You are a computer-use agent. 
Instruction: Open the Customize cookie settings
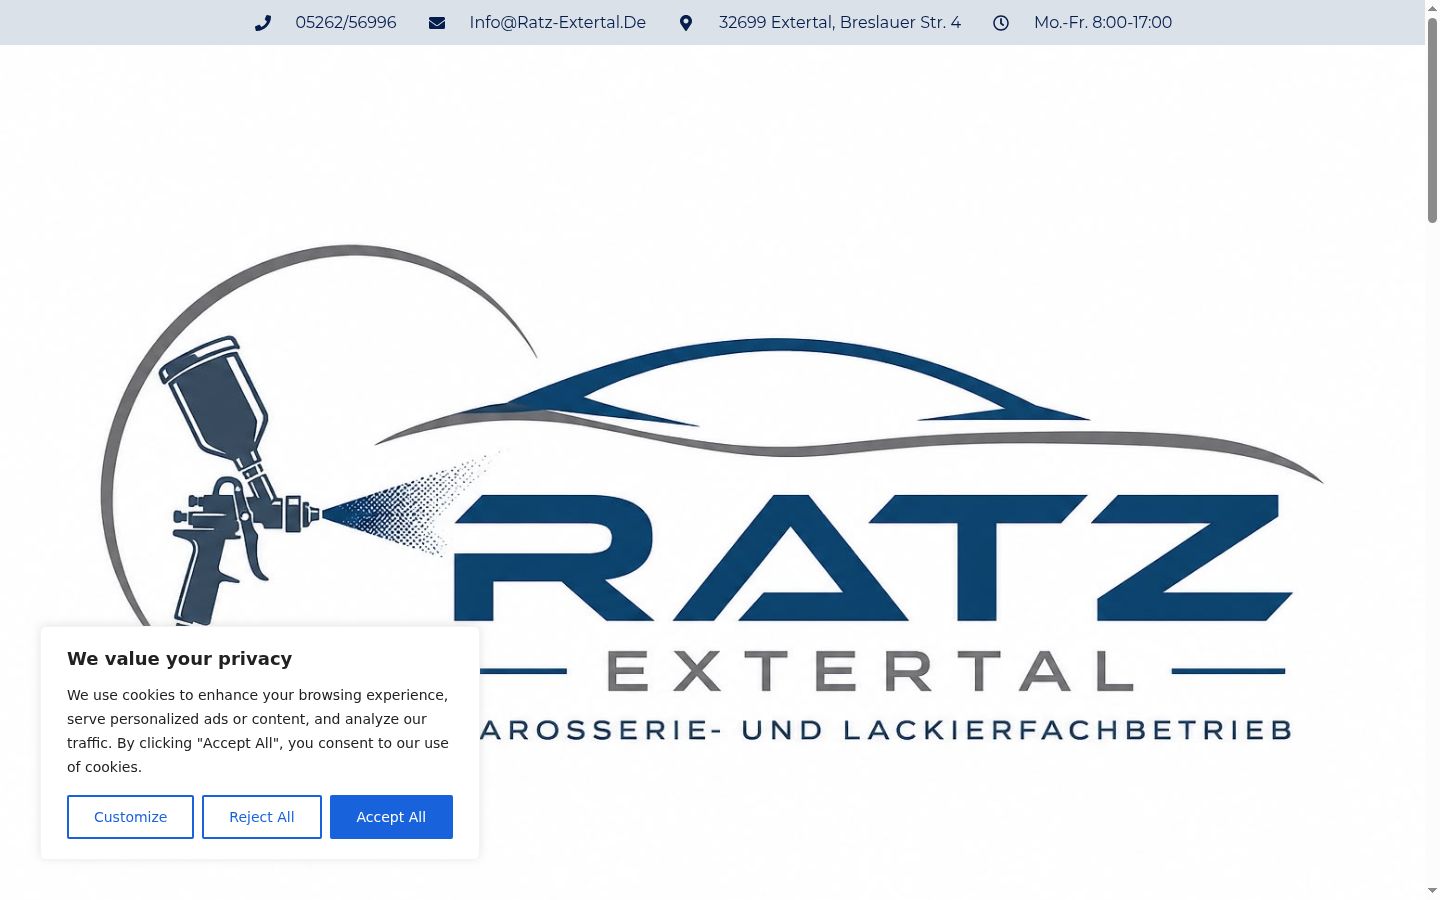pyautogui.click(x=130, y=817)
